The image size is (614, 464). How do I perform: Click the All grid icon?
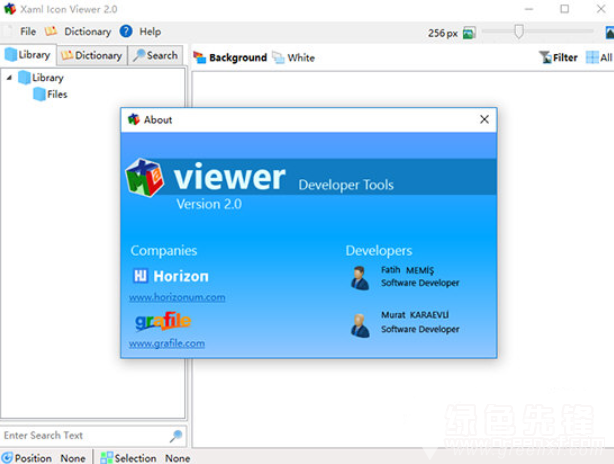tap(592, 58)
